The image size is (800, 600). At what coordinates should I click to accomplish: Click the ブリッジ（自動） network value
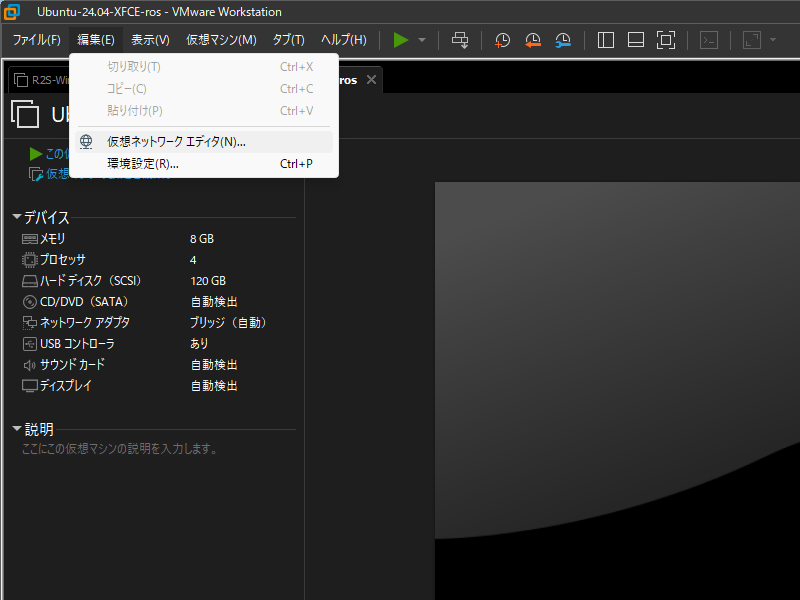(x=228, y=322)
